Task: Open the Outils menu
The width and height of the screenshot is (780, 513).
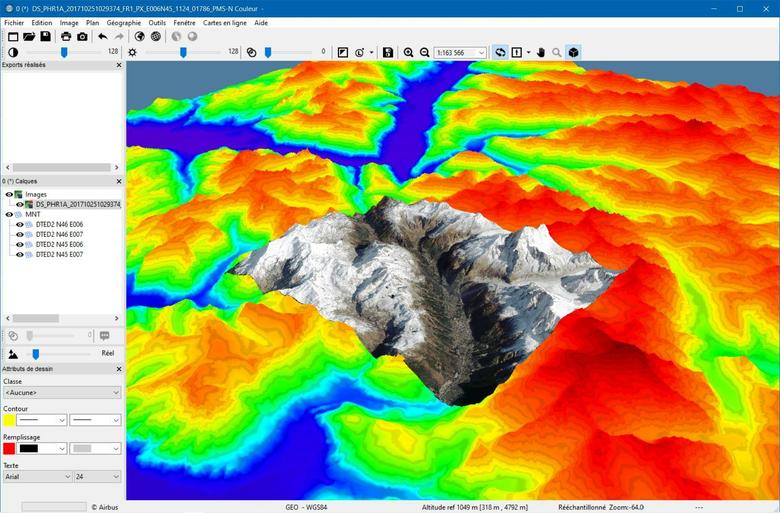Action: pos(157,23)
